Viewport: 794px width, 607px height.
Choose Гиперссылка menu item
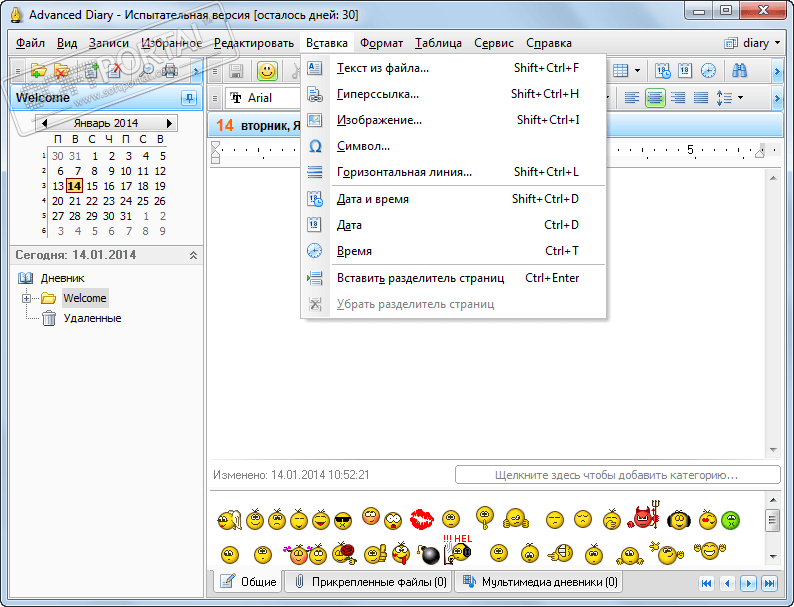[x=453, y=94]
